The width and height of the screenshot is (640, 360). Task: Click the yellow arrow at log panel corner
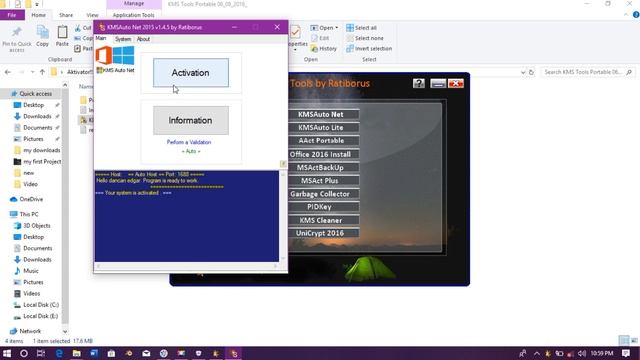[x=283, y=164]
